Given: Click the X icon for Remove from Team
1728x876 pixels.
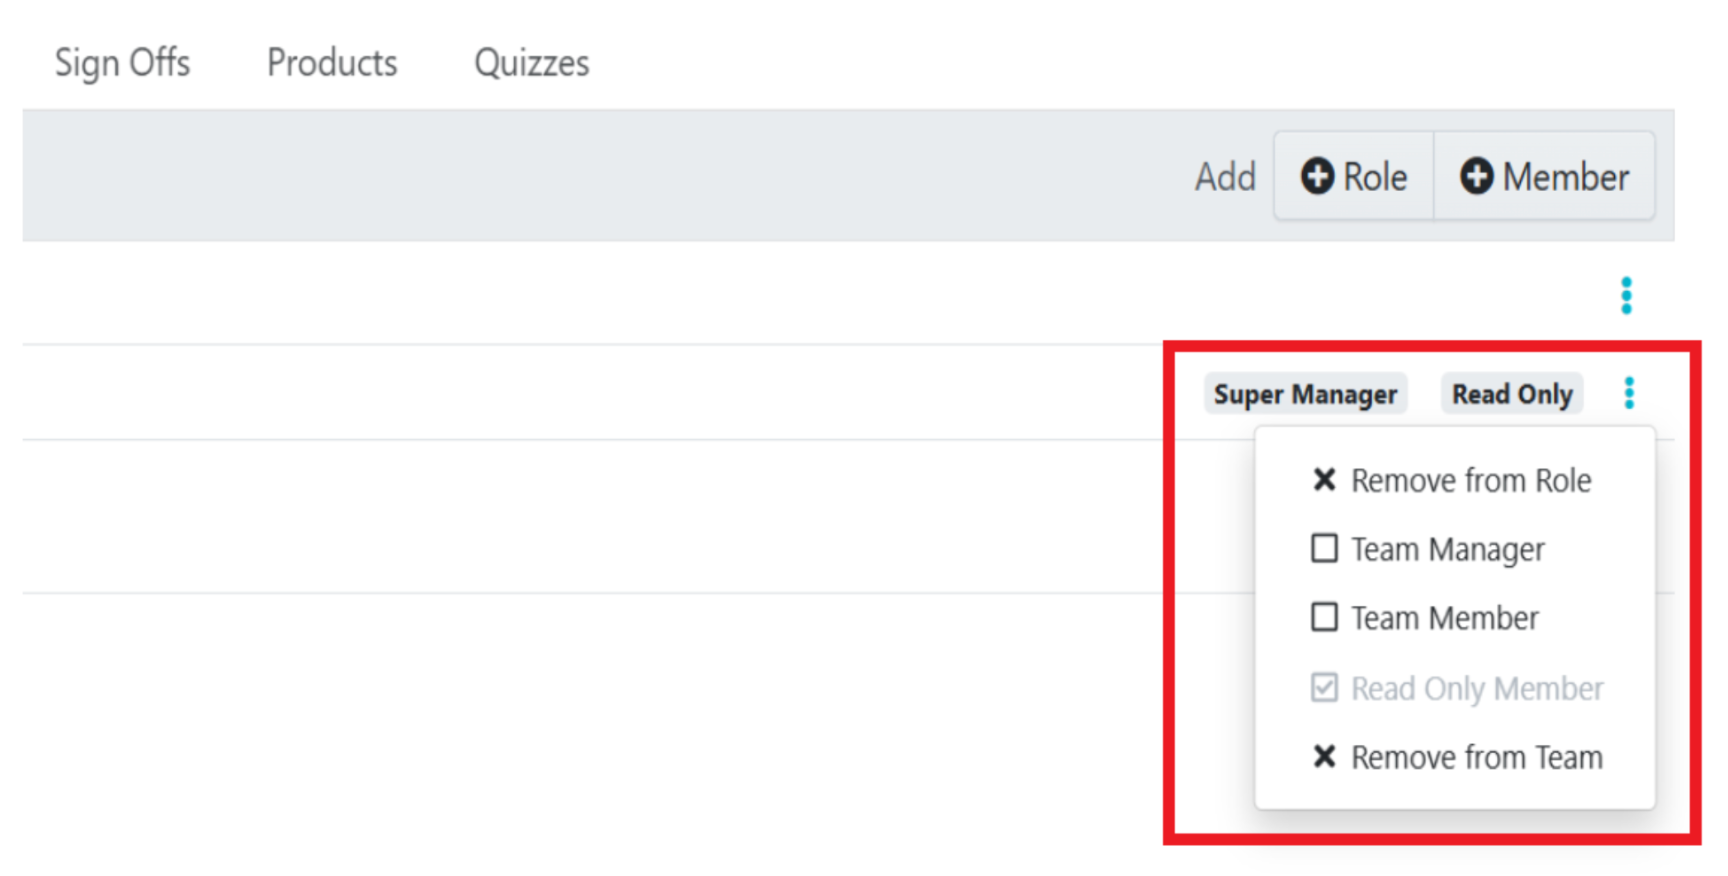Looking at the screenshot, I should point(1324,757).
